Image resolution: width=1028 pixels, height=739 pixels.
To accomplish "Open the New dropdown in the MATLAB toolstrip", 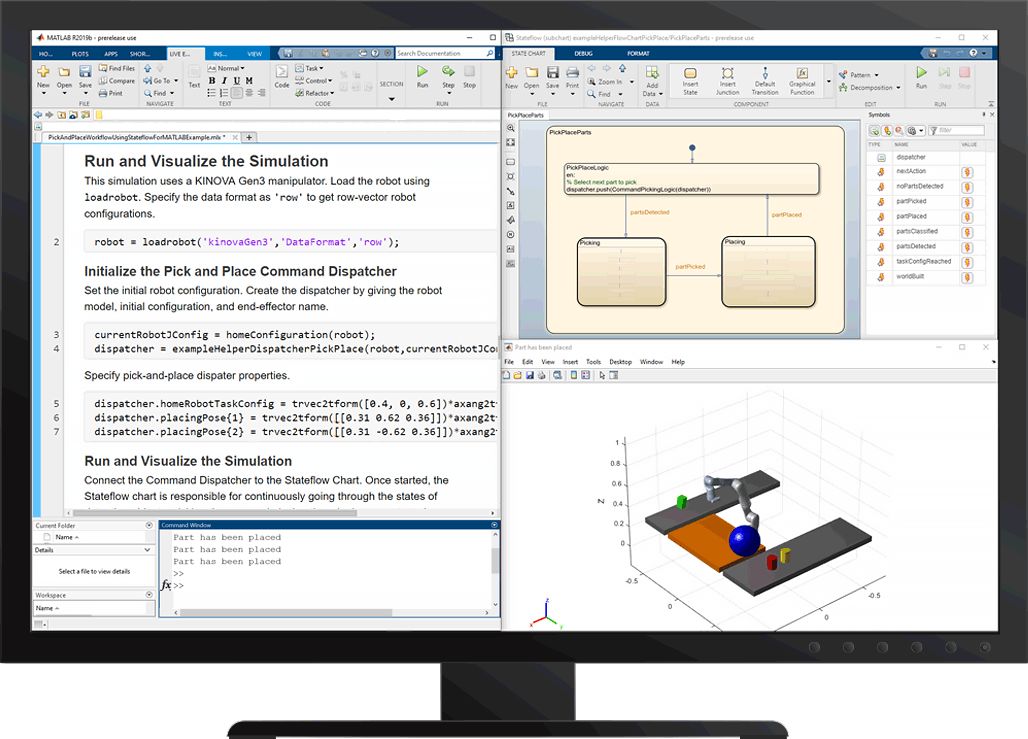I will coord(43,93).
